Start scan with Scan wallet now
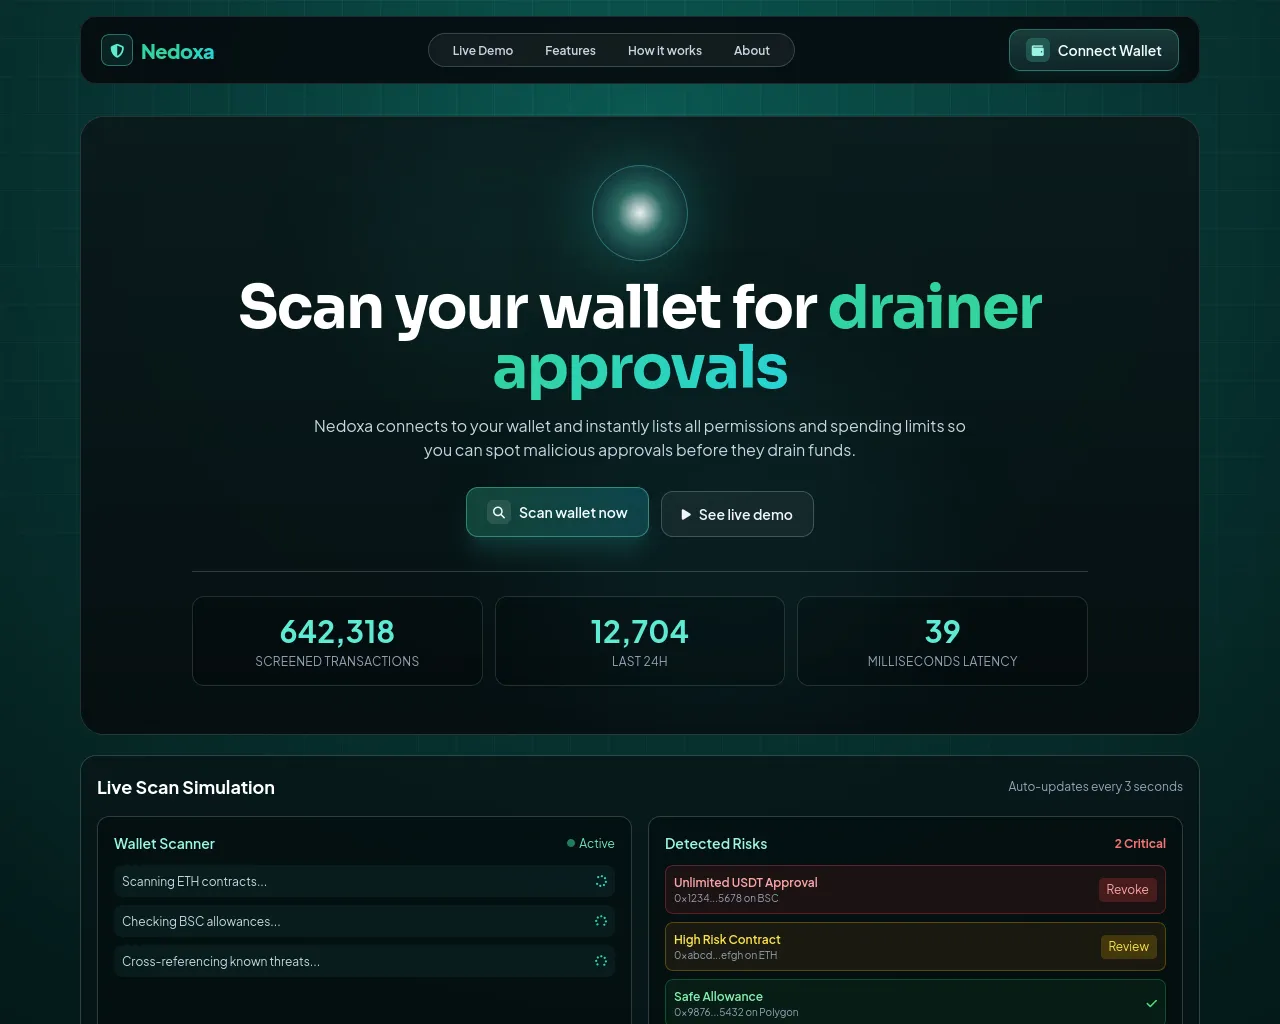The image size is (1280, 1024). click(557, 512)
